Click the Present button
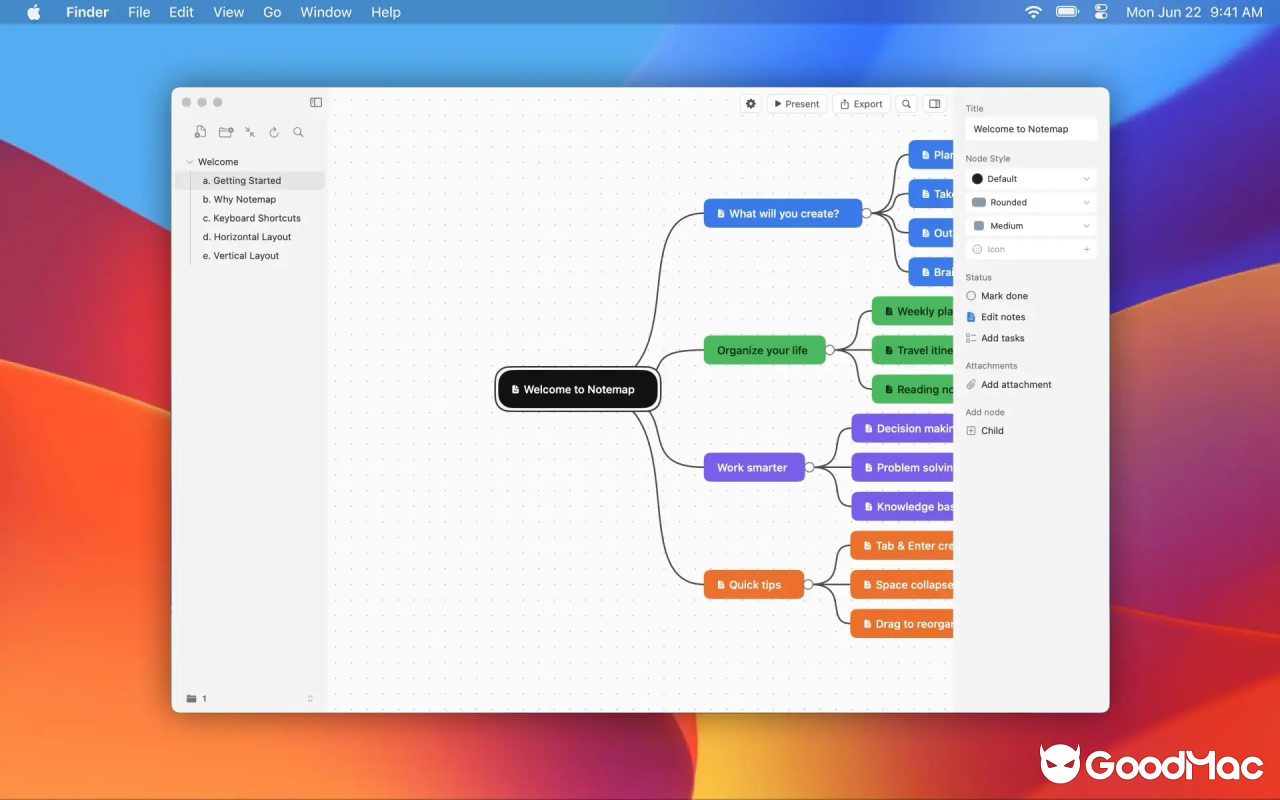Screen dimensions: 1280x800 tap(797, 104)
